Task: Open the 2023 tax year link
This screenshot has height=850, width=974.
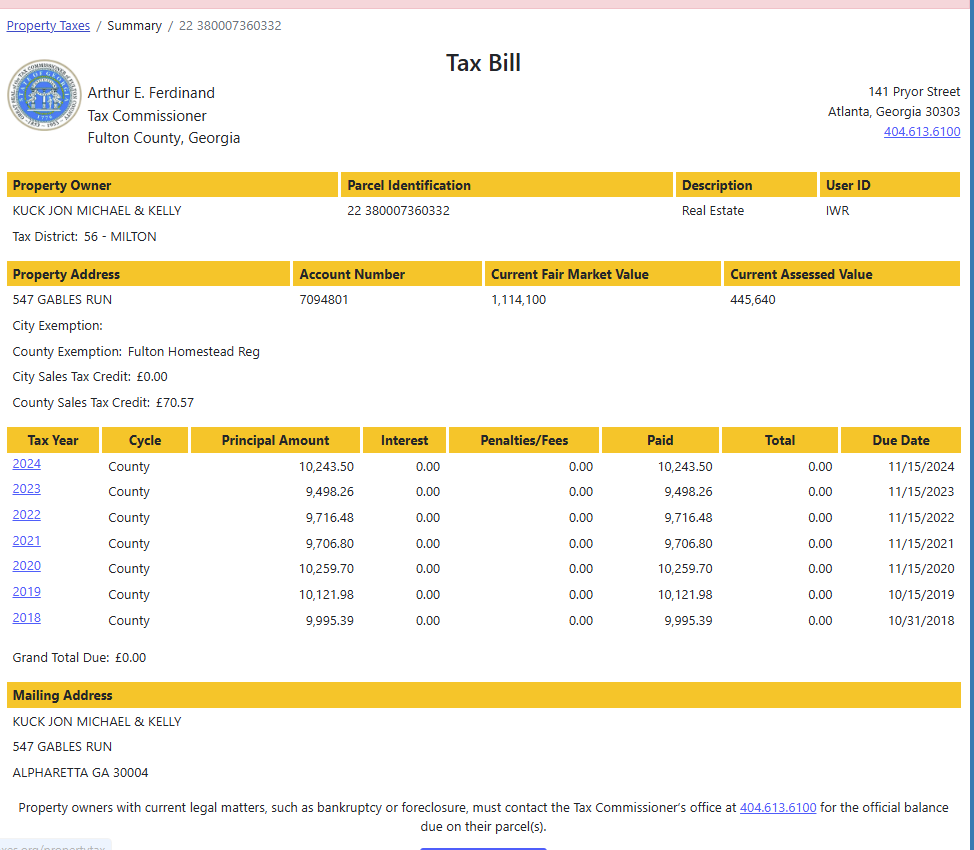Action: tap(27, 489)
